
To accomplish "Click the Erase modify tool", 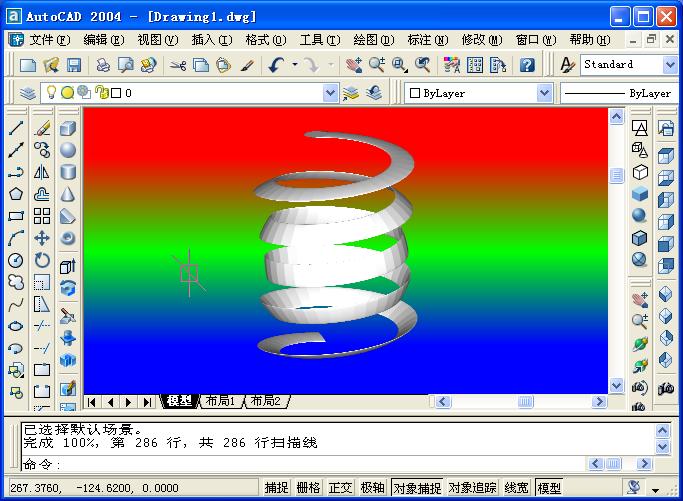I will [x=42, y=128].
